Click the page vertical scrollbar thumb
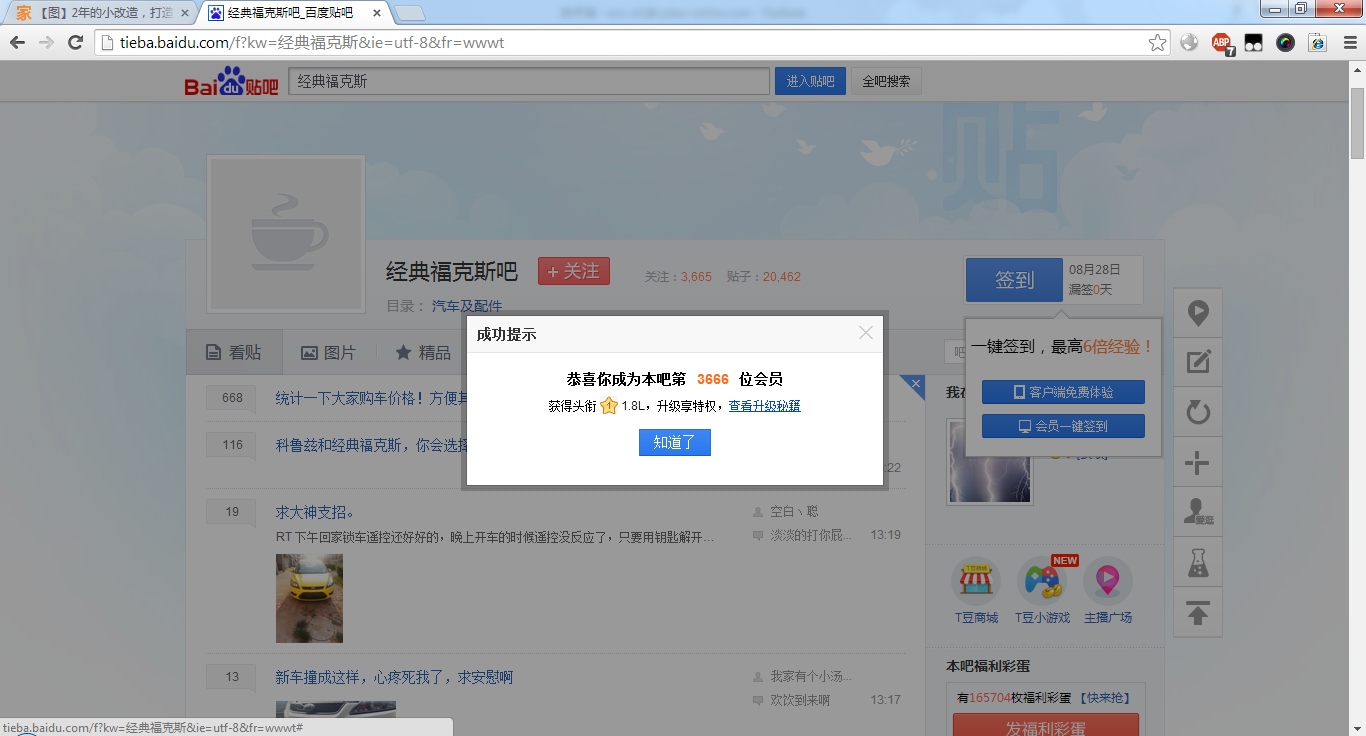Image resolution: width=1366 pixels, height=736 pixels. tap(1357, 123)
